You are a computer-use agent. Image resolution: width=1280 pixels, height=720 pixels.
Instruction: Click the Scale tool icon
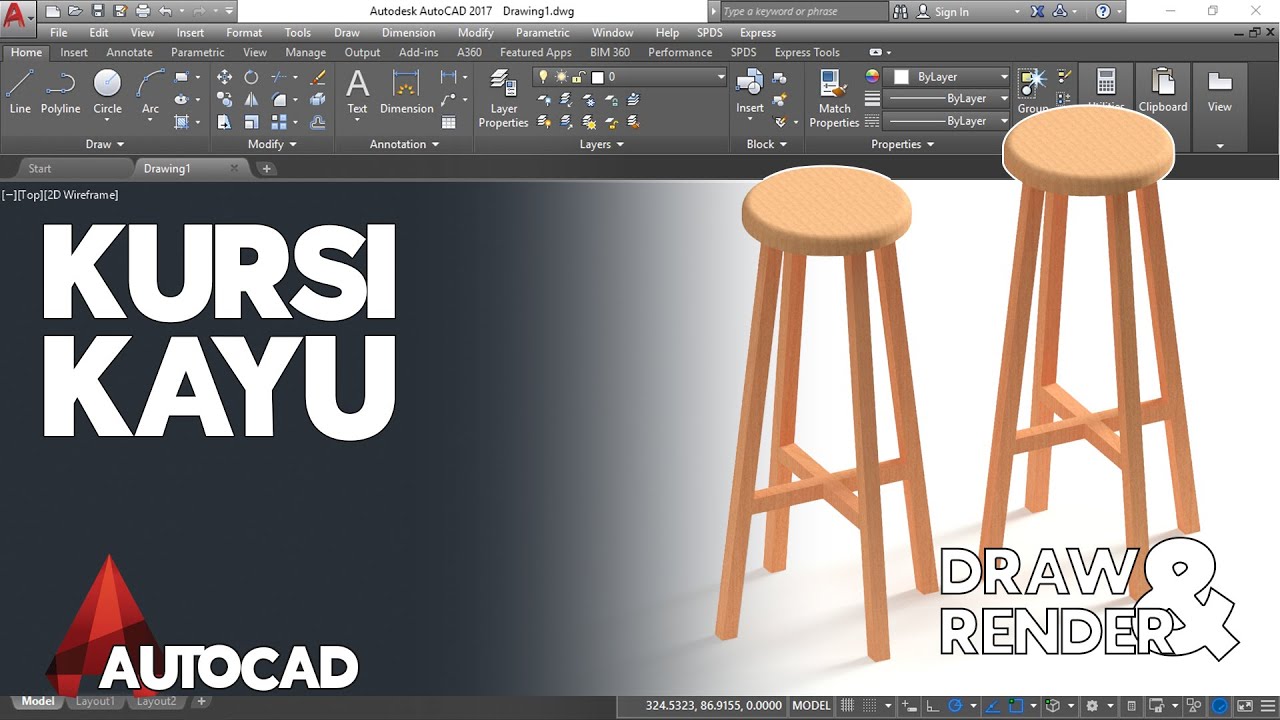click(x=251, y=122)
